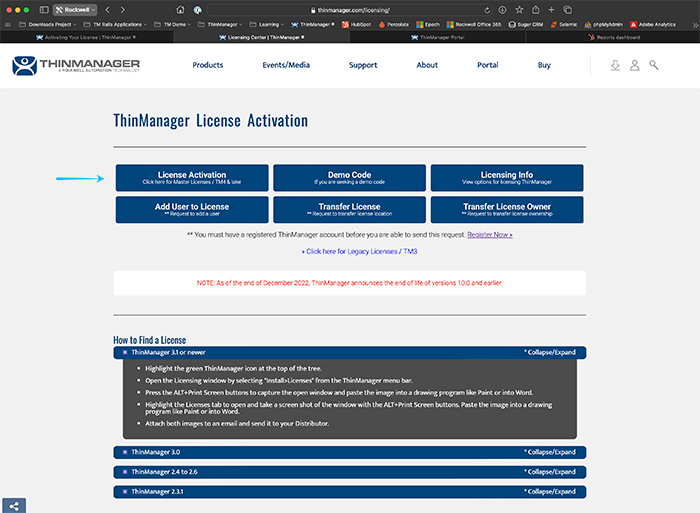Open the HubSpot bookmark
Image resolution: width=700 pixels, height=513 pixels.
(356, 25)
